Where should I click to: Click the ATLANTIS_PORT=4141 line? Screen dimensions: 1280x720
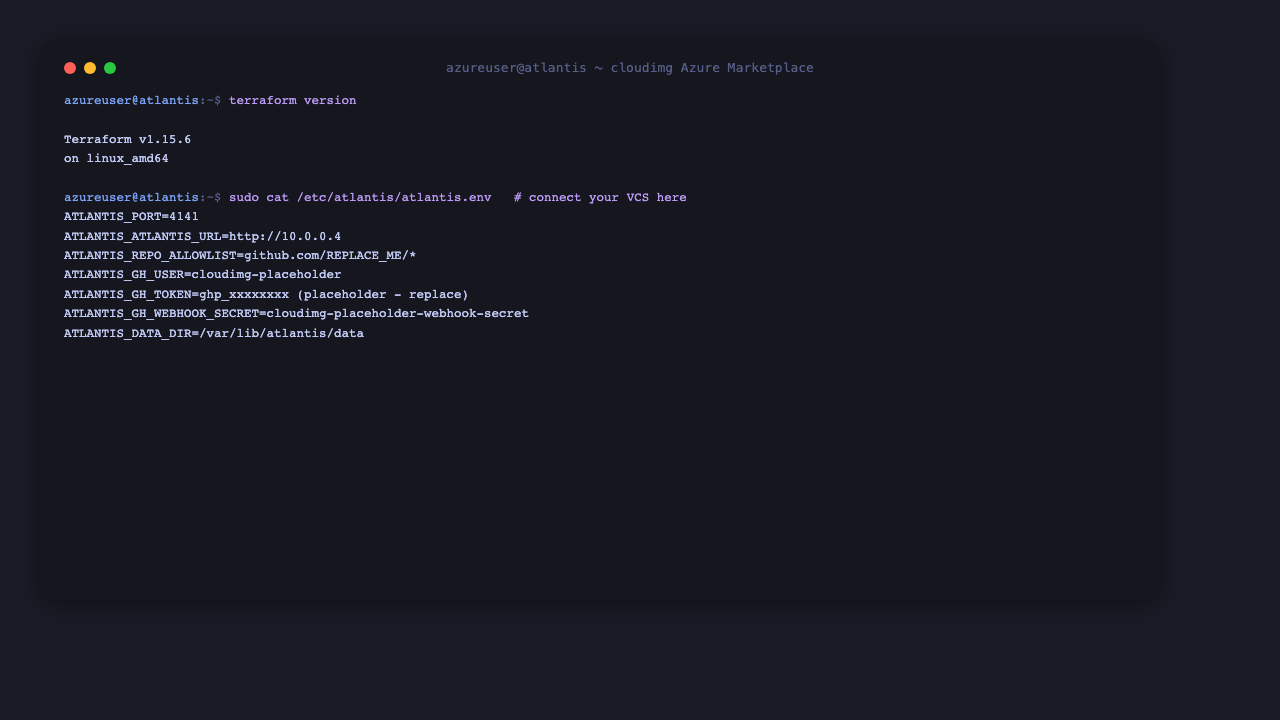click(131, 217)
